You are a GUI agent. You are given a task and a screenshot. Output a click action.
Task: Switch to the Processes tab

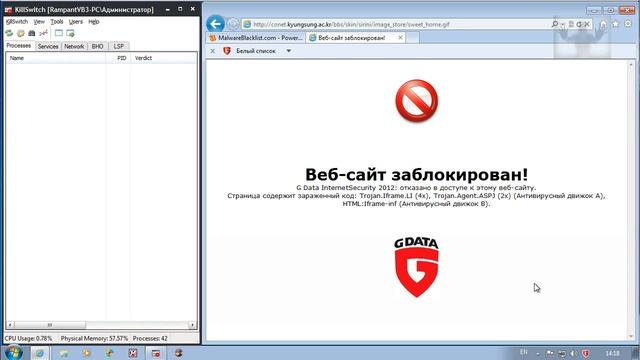click(x=19, y=46)
